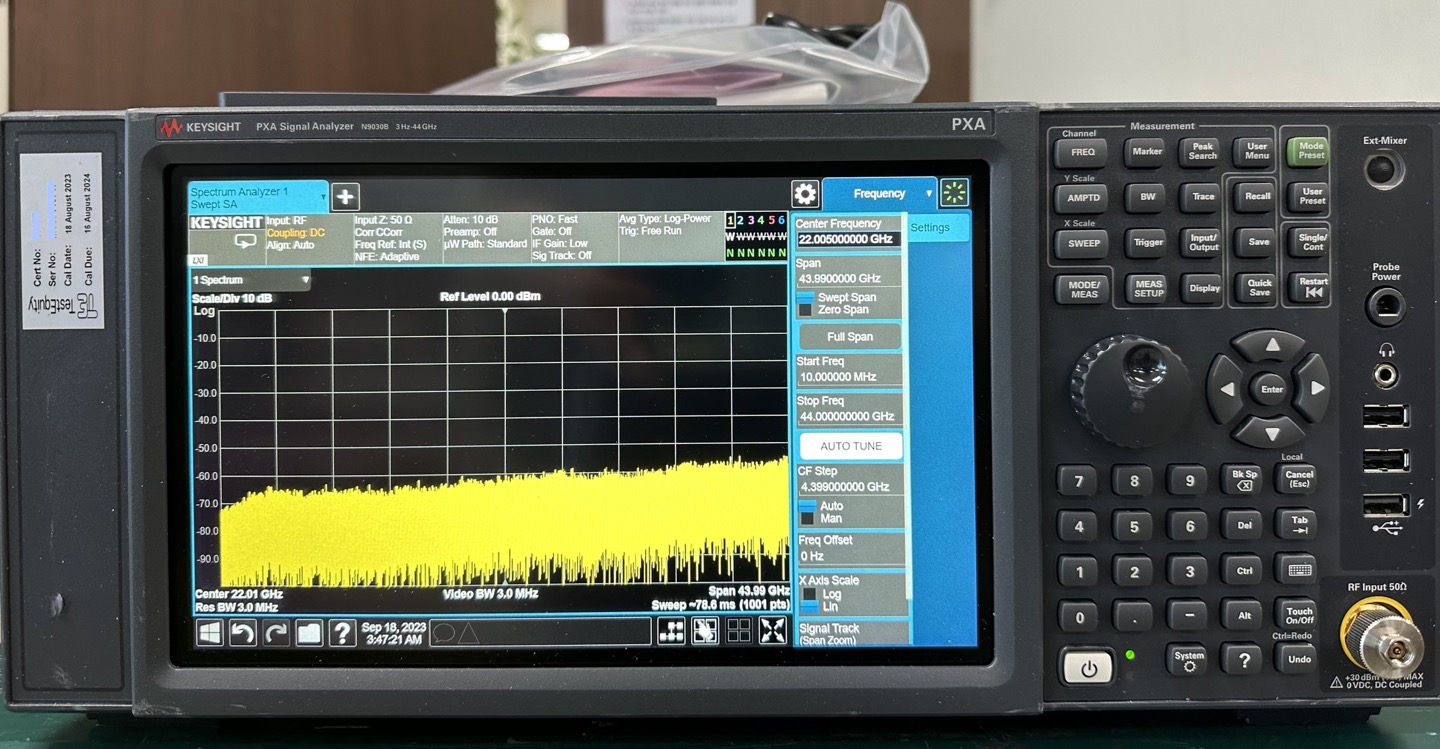Open the Windows start icon on screen
Image resolution: width=1440 pixels, height=749 pixels.
click(x=210, y=632)
